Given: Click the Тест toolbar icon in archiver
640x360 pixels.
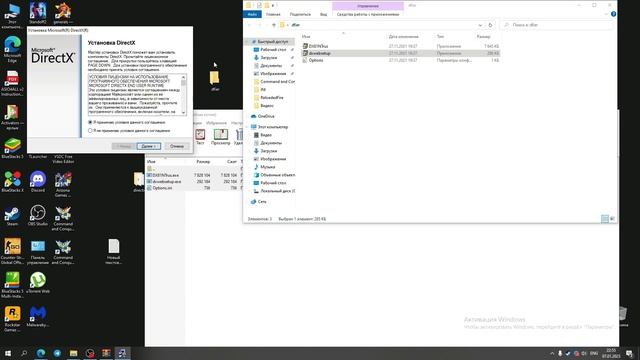Looking at the screenshot, I should (x=200, y=137).
